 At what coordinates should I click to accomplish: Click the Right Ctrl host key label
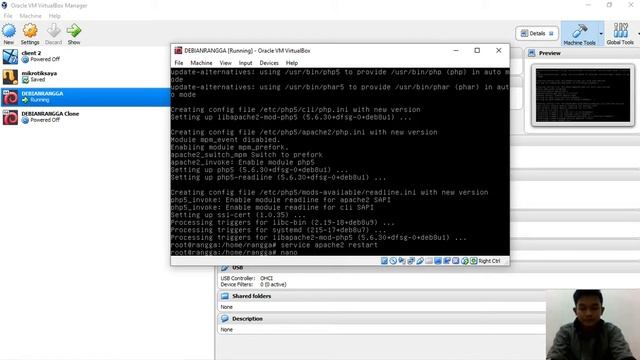[489, 261]
